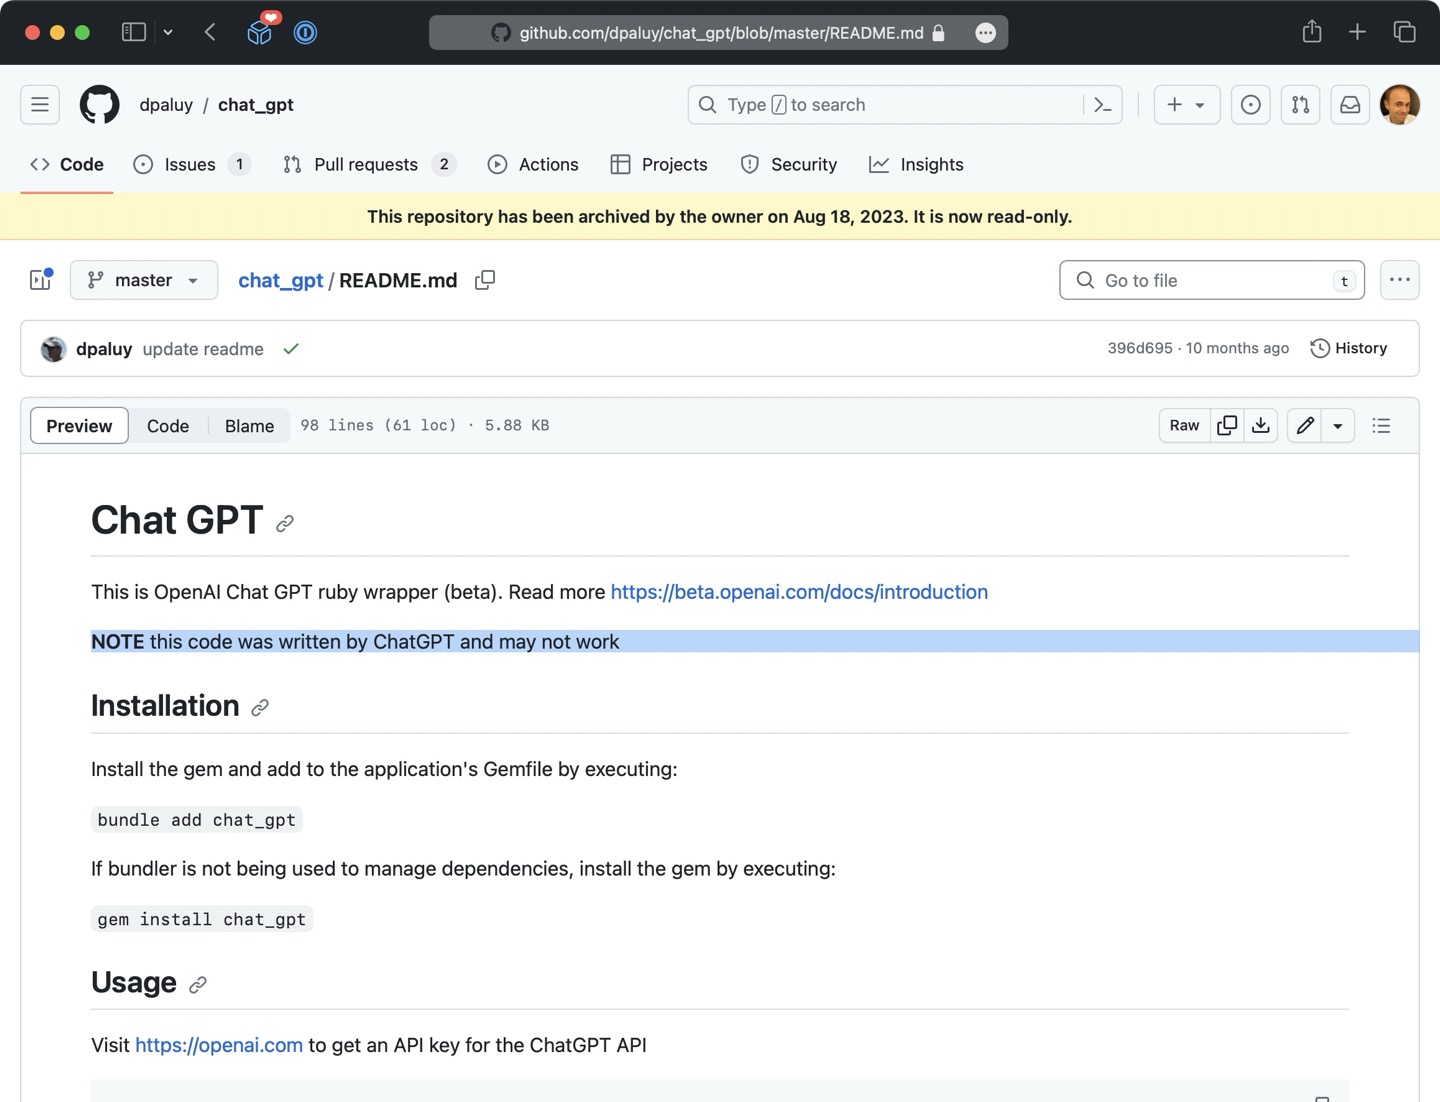This screenshot has height=1102, width=1440.
Task: Open the outline list icon
Action: click(1381, 425)
